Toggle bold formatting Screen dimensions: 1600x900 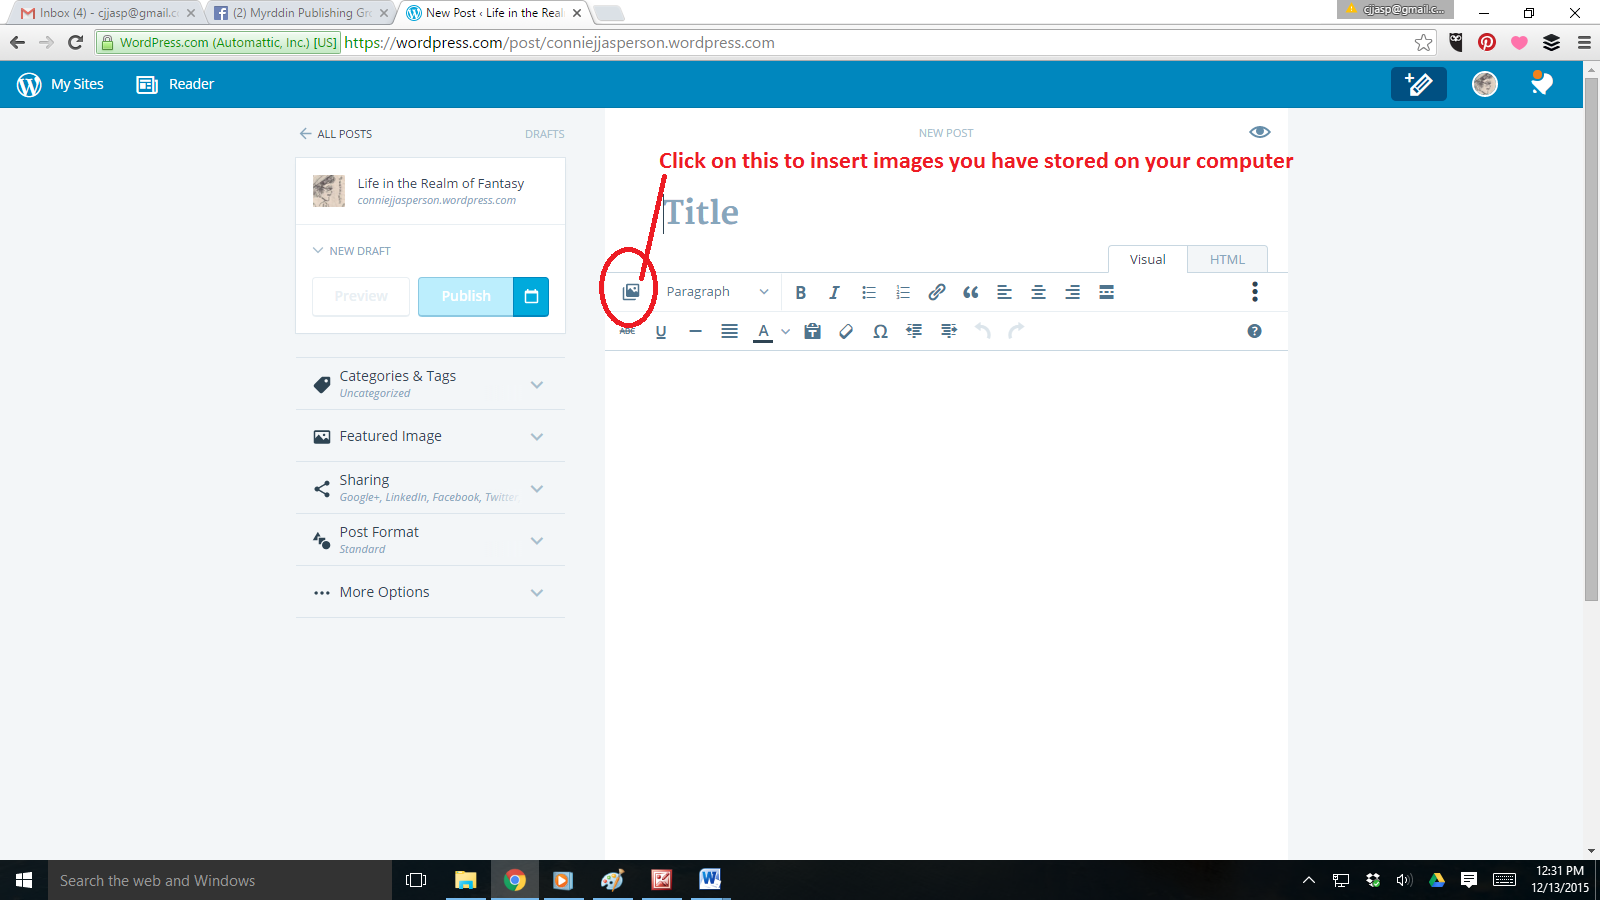tap(800, 292)
